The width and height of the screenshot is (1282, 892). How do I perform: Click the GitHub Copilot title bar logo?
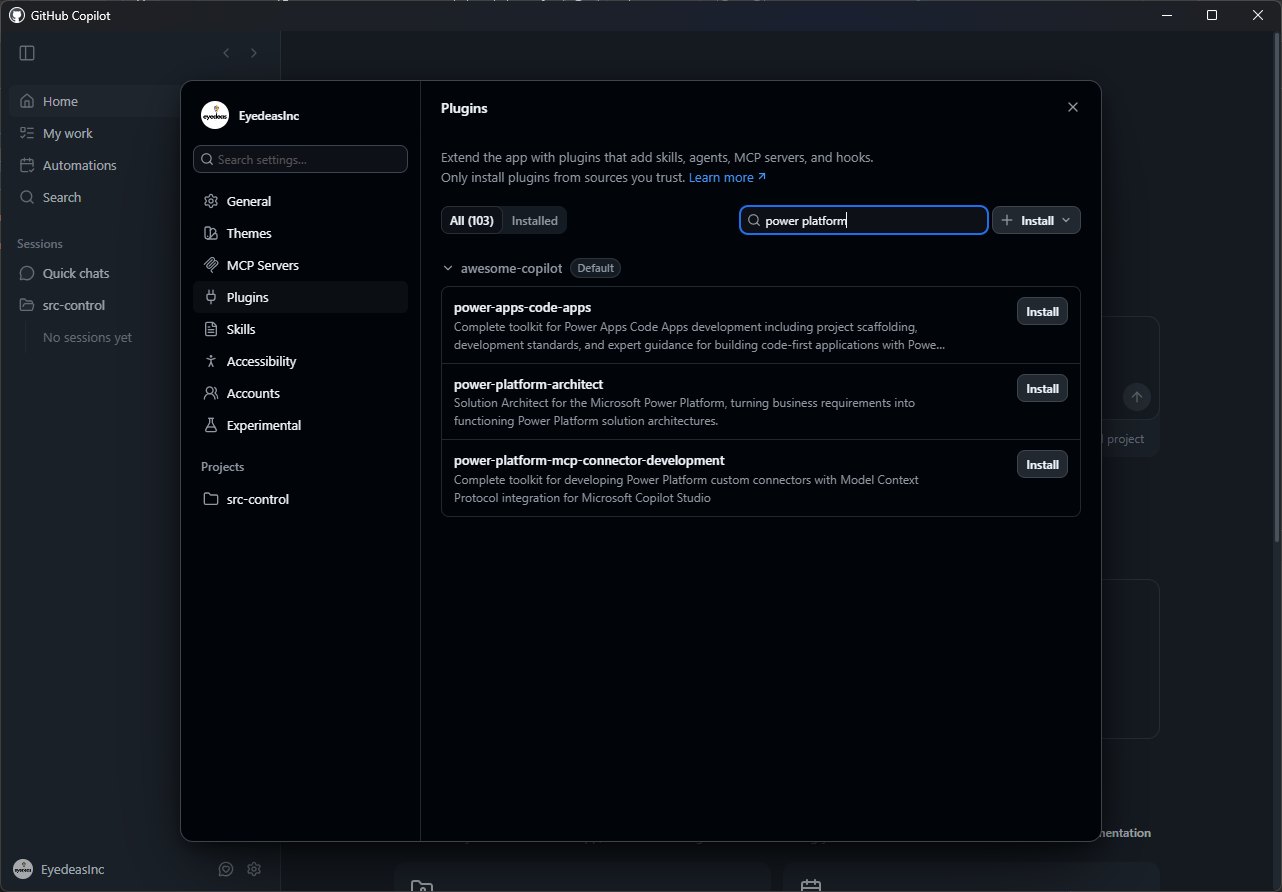coord(16,15)
